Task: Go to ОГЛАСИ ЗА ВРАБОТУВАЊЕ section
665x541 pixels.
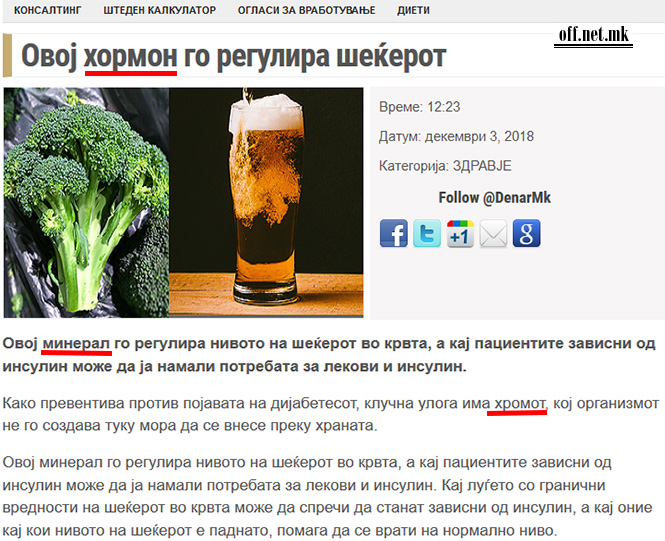Action: pos(307,10)
